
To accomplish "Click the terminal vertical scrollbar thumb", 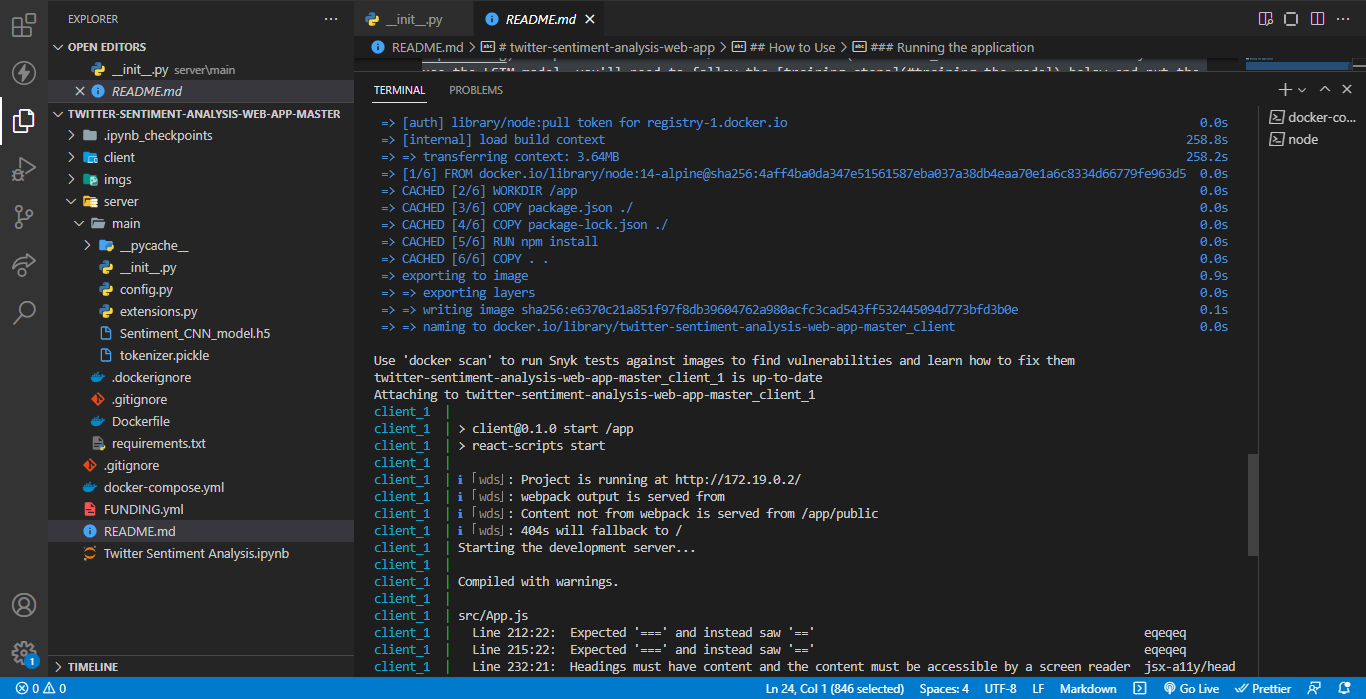I will point(1253,505).
